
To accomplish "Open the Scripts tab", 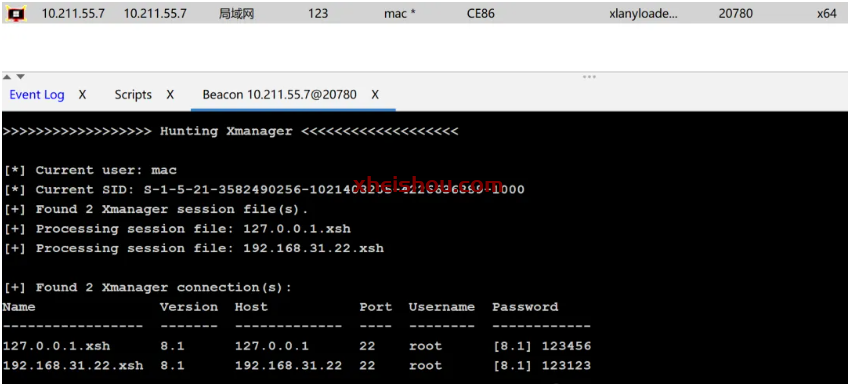I will (133, 95).
